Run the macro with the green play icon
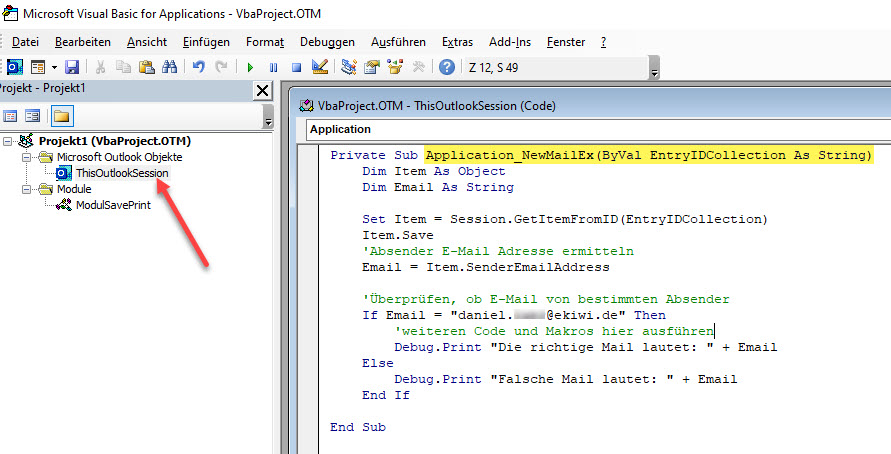The image size is (891, 454). 250,68
